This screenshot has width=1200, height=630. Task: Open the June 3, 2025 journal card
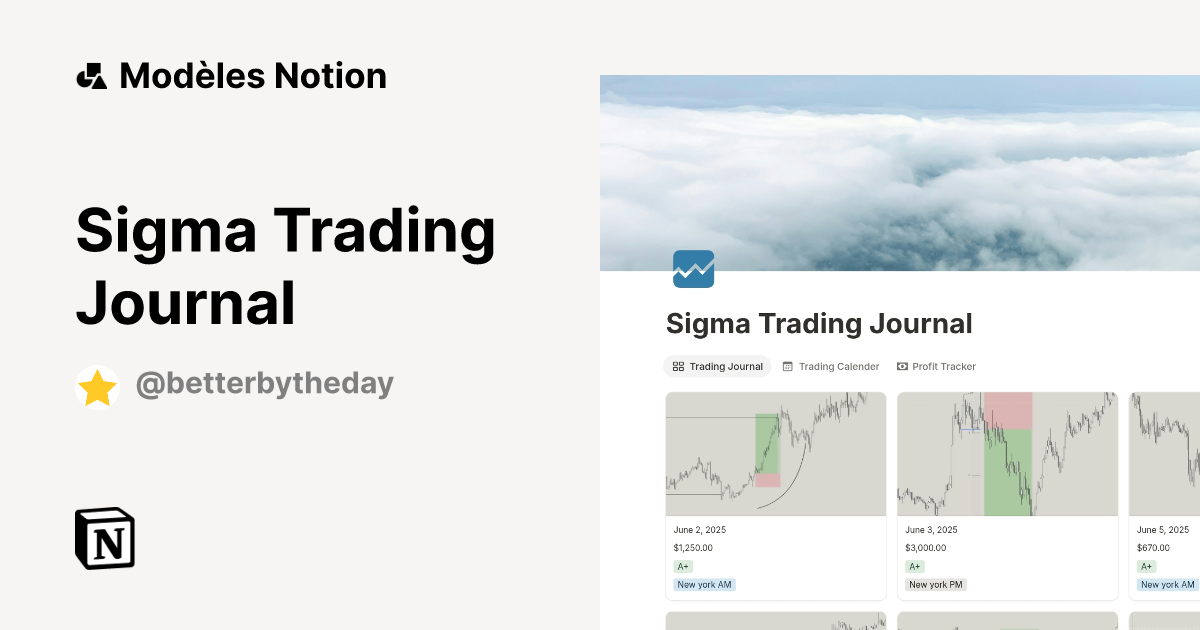point(1007,453)
